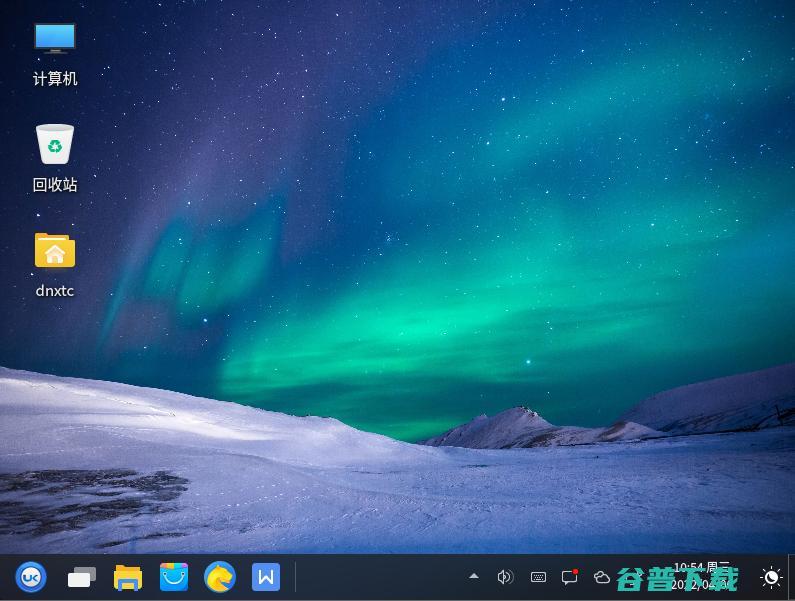This screenshot has width=795, height=601.
Task: Open the volume control tray icon
Action: pos(505,577)
